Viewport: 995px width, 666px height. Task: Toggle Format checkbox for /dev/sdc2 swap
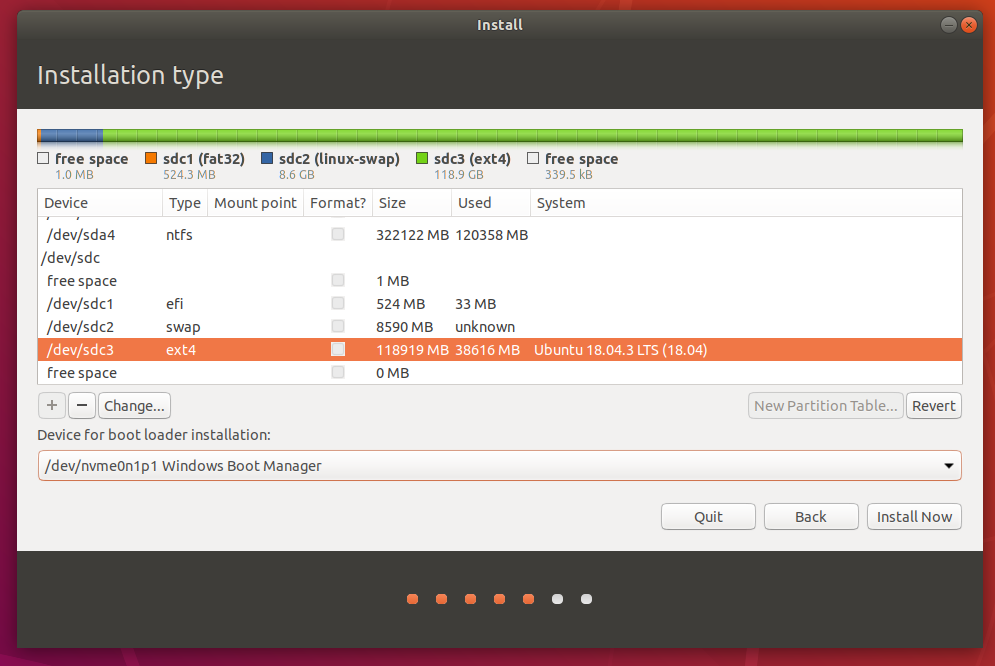[x=338, y=327]
